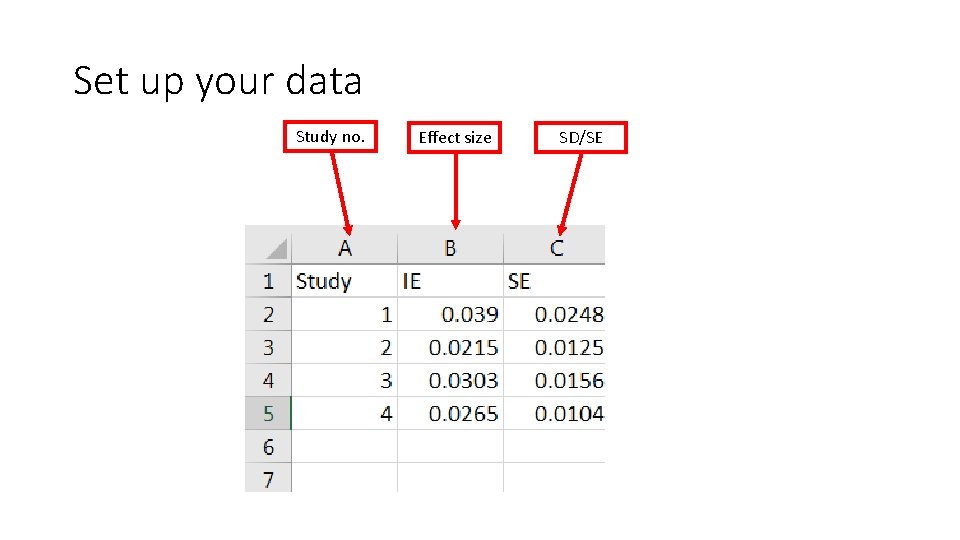This screenshot has height=540, width=960.
Task: Select cell containing 0.0248
Action: click(554, 314)
